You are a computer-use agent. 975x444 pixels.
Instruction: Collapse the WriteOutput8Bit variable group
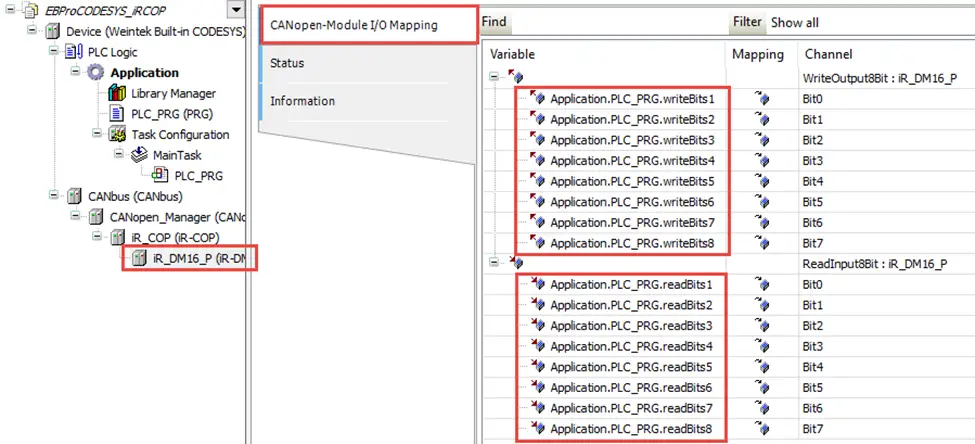click(494, 77)
